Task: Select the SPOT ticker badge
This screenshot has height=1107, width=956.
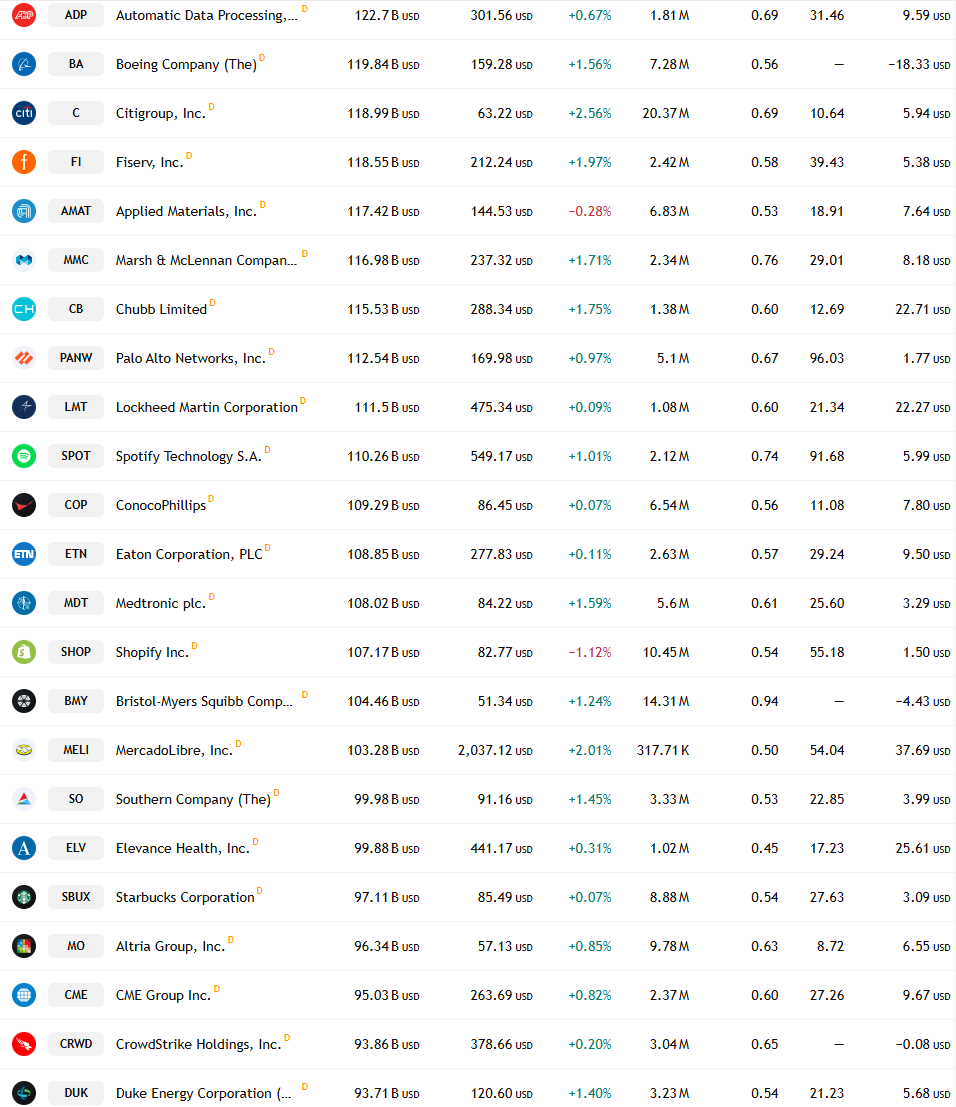Action: click(x=76, y=456)
